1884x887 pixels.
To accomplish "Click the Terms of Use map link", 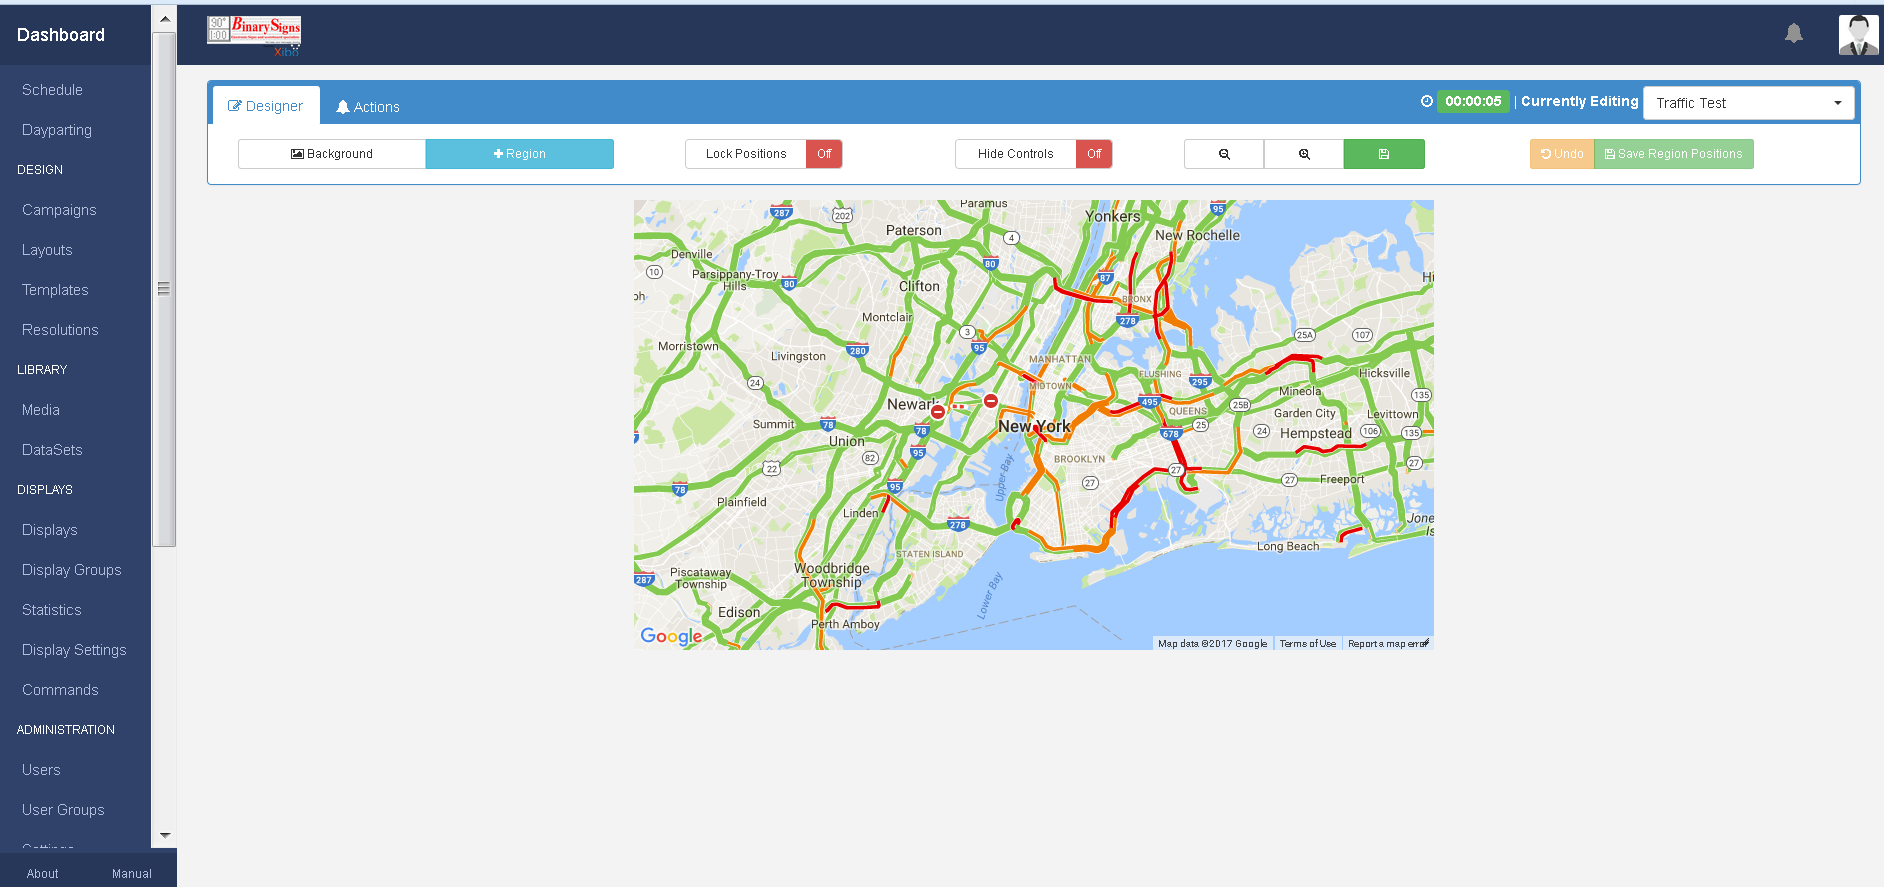I will 1307,644.
